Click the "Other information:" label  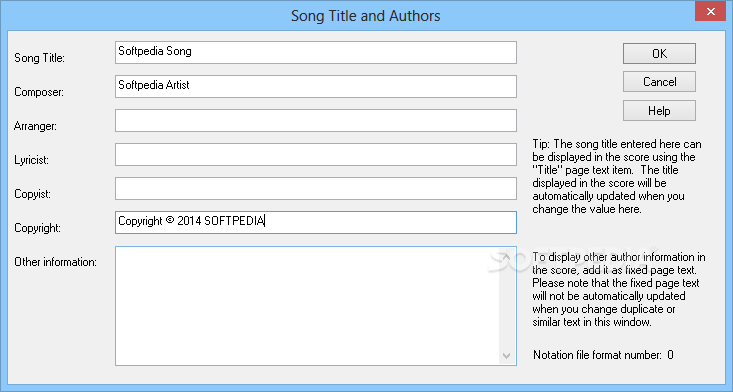(x=55, y=262)
